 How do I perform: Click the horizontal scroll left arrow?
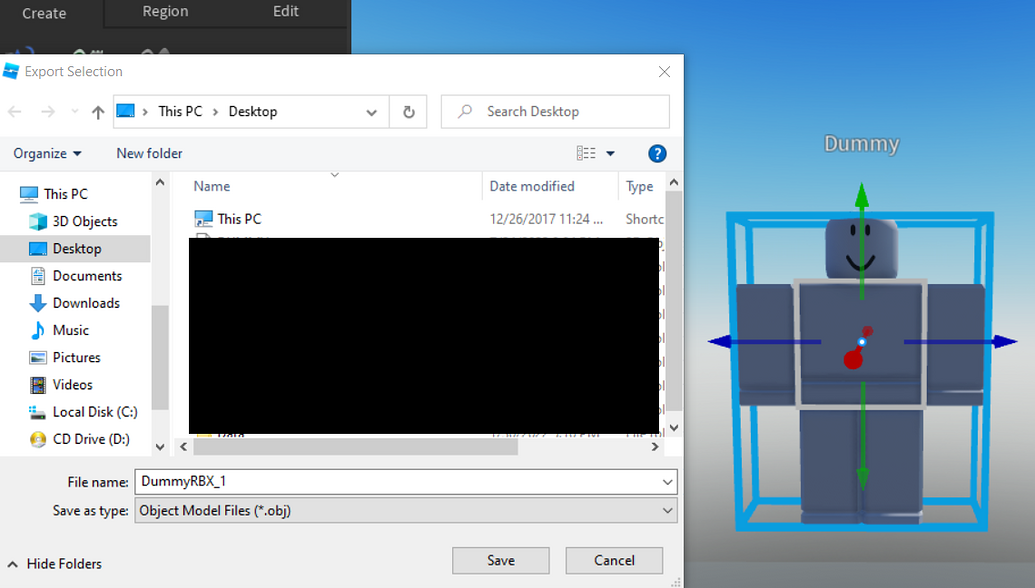pos(184,447)
